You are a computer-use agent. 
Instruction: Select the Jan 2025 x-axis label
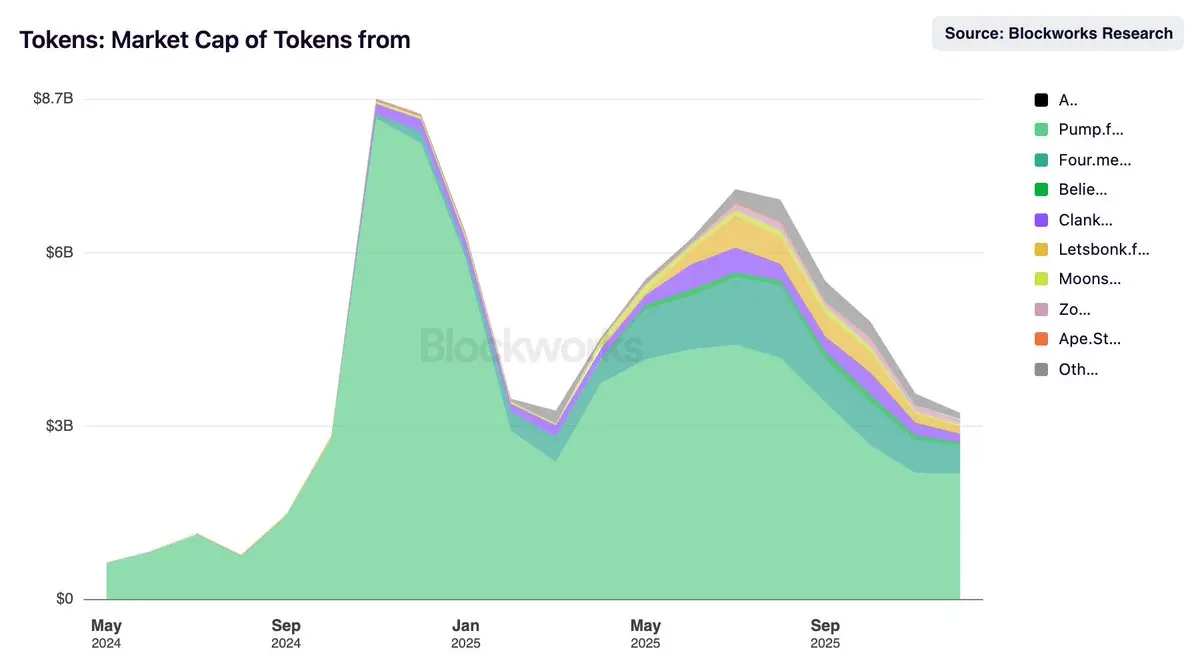point(466,634)
